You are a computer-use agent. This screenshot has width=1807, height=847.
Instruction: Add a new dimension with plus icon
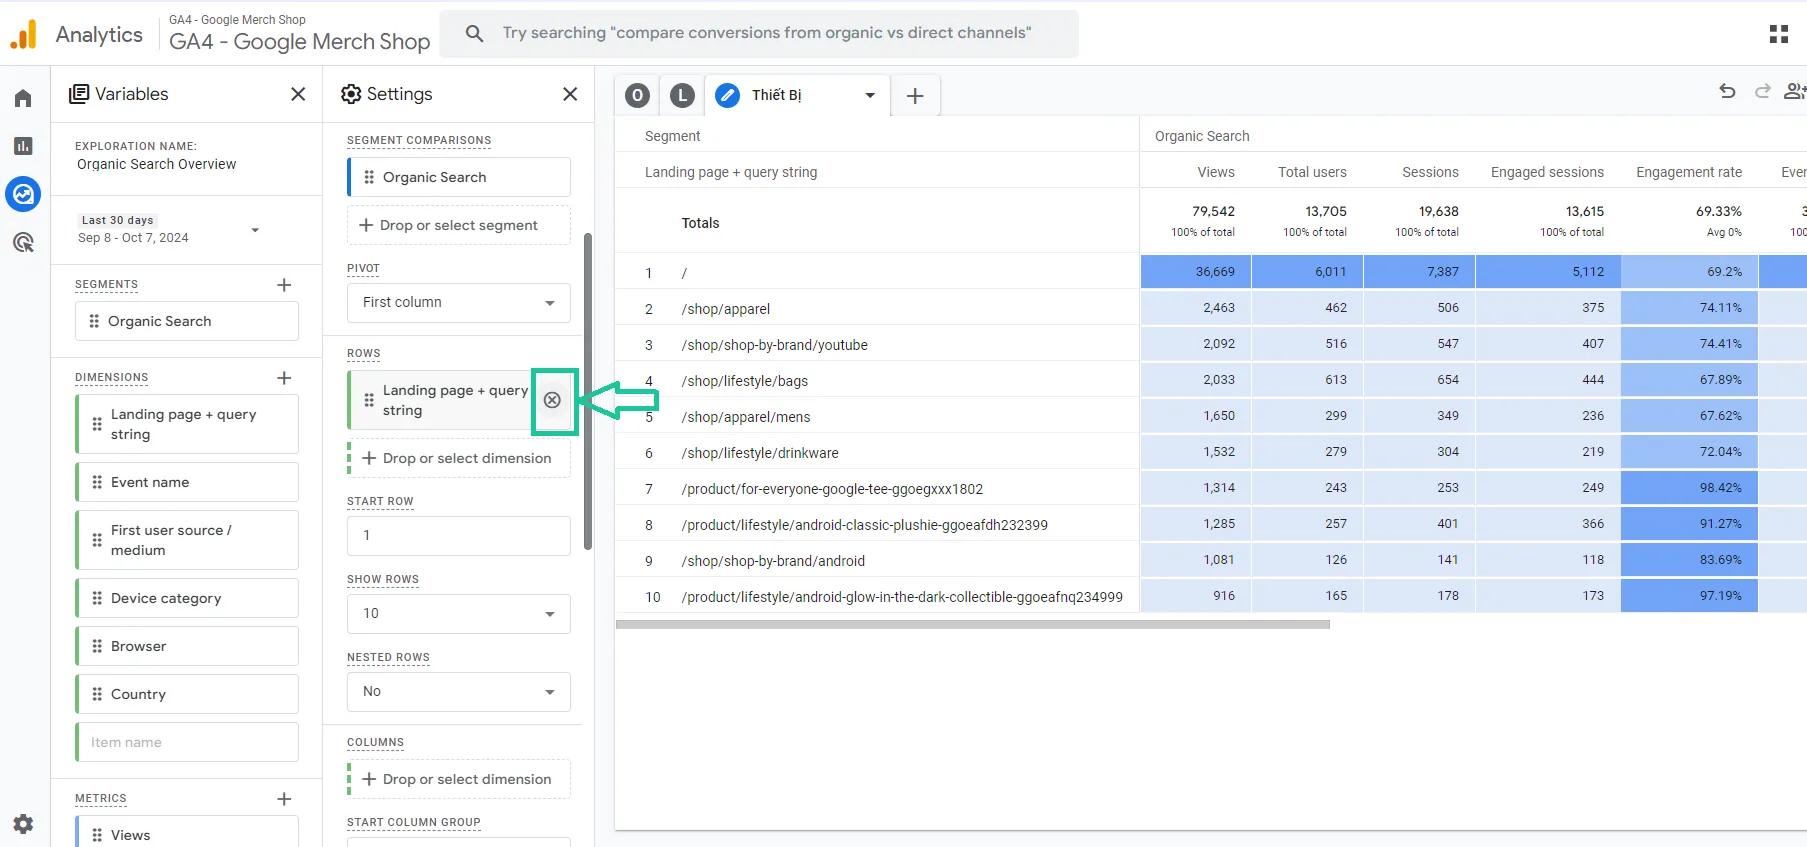coord(284,378)
